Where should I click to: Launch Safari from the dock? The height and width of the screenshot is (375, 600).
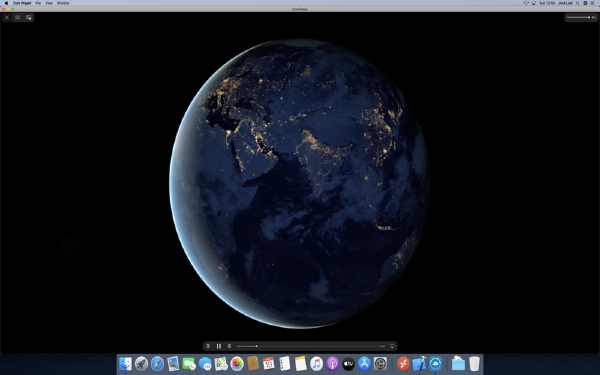click(x=157, y=364)
